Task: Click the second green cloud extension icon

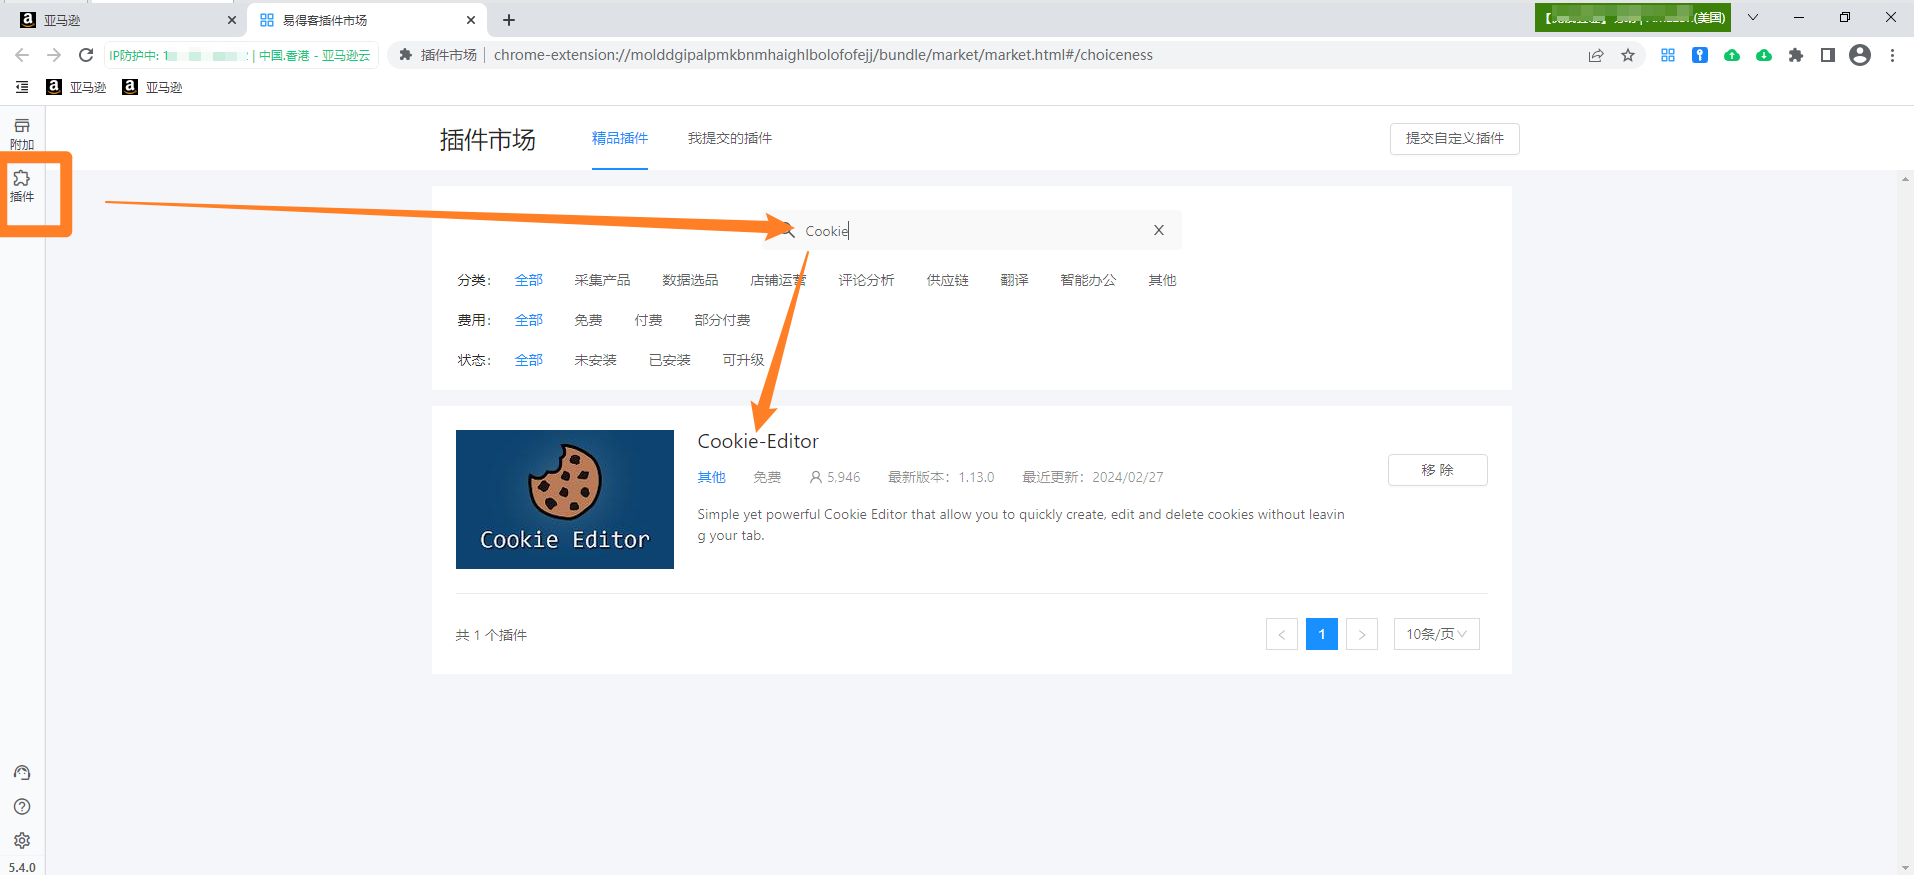Action: point(1764,55)
